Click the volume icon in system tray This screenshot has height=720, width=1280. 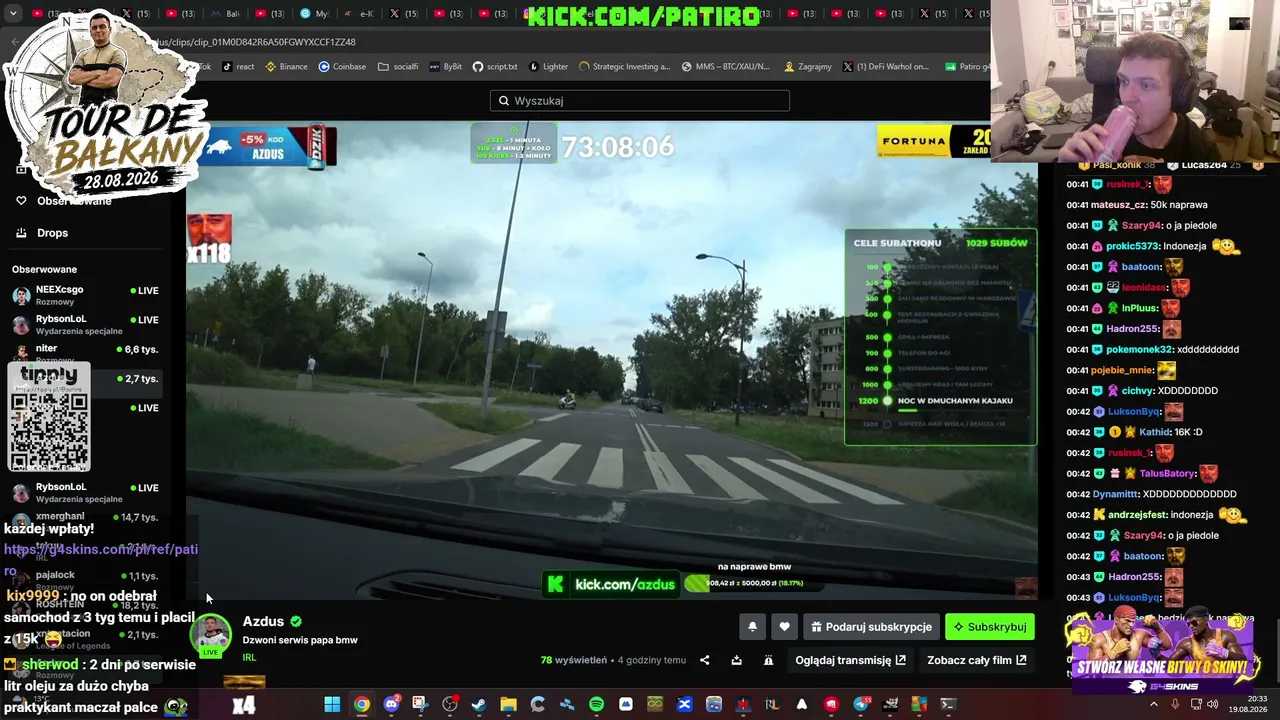[x=1212, y=704]
